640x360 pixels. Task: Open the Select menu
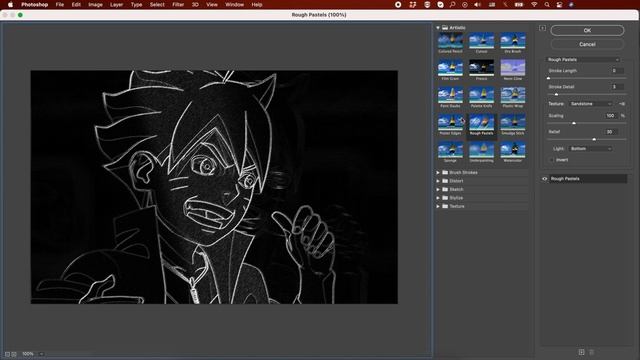click(157, 4)
